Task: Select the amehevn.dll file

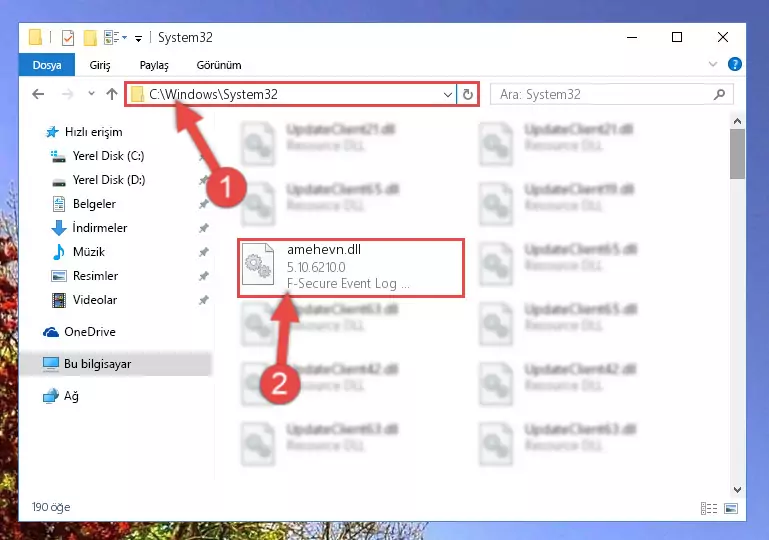Action: 351,268
